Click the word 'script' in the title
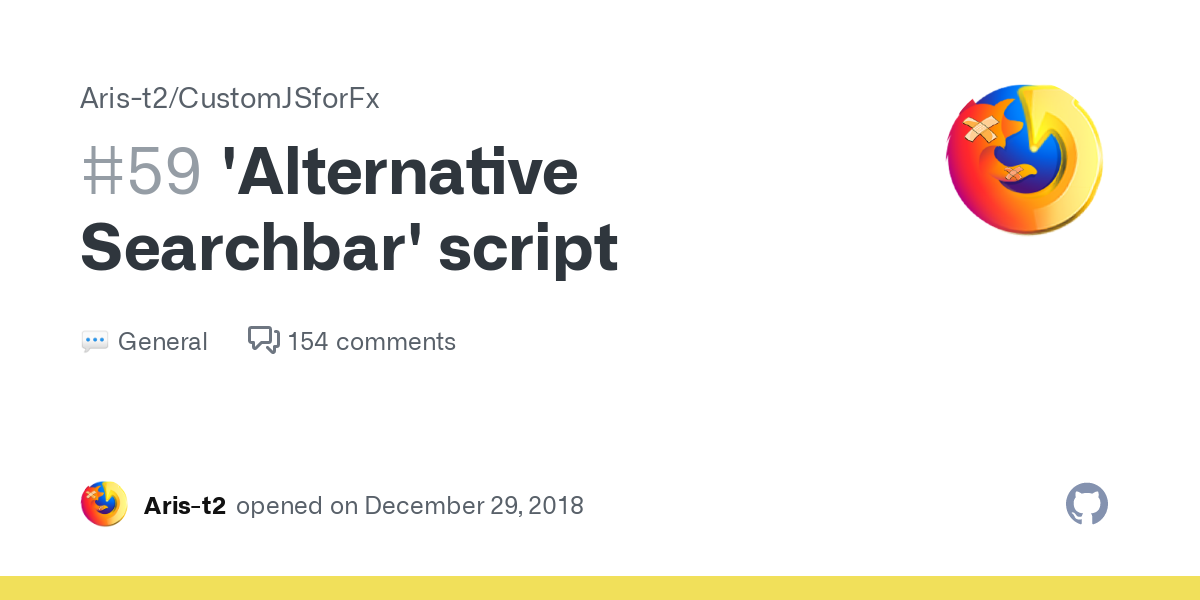The image size is (1200, 600). tap(528, 248)
